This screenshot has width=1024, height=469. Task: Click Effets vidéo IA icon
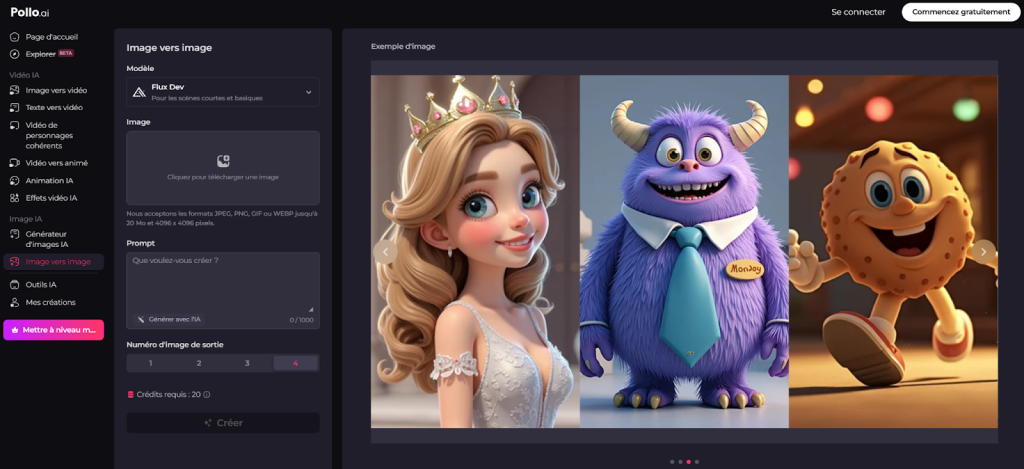pyautogui.click(x=14, y=198)
